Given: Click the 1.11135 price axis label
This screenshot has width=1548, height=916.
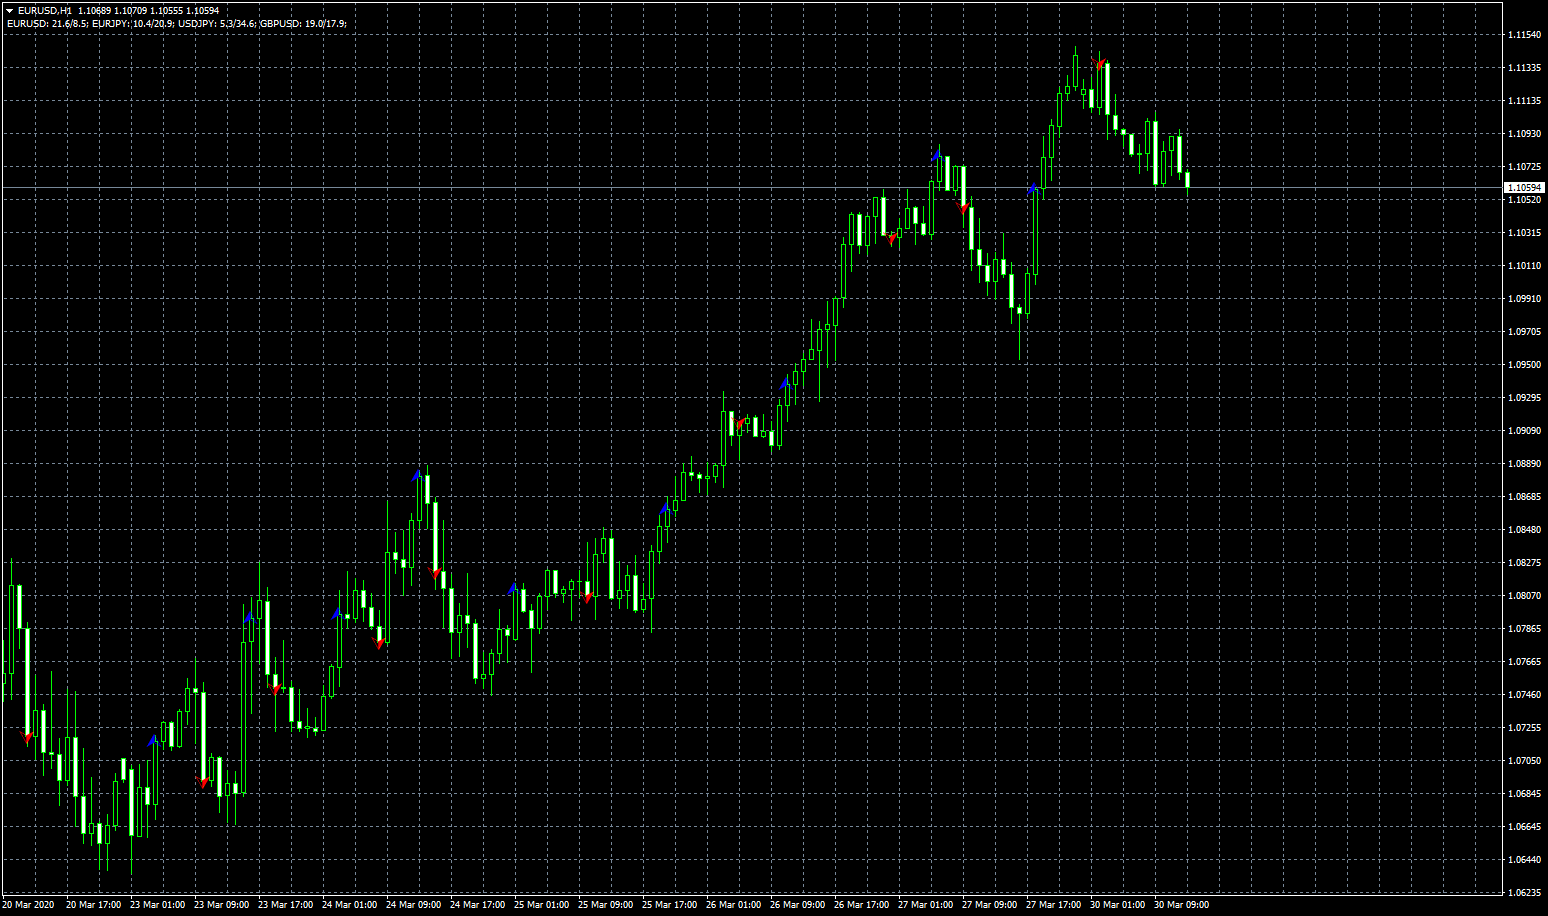Looking at the screenshot, I should (1524, 101).
